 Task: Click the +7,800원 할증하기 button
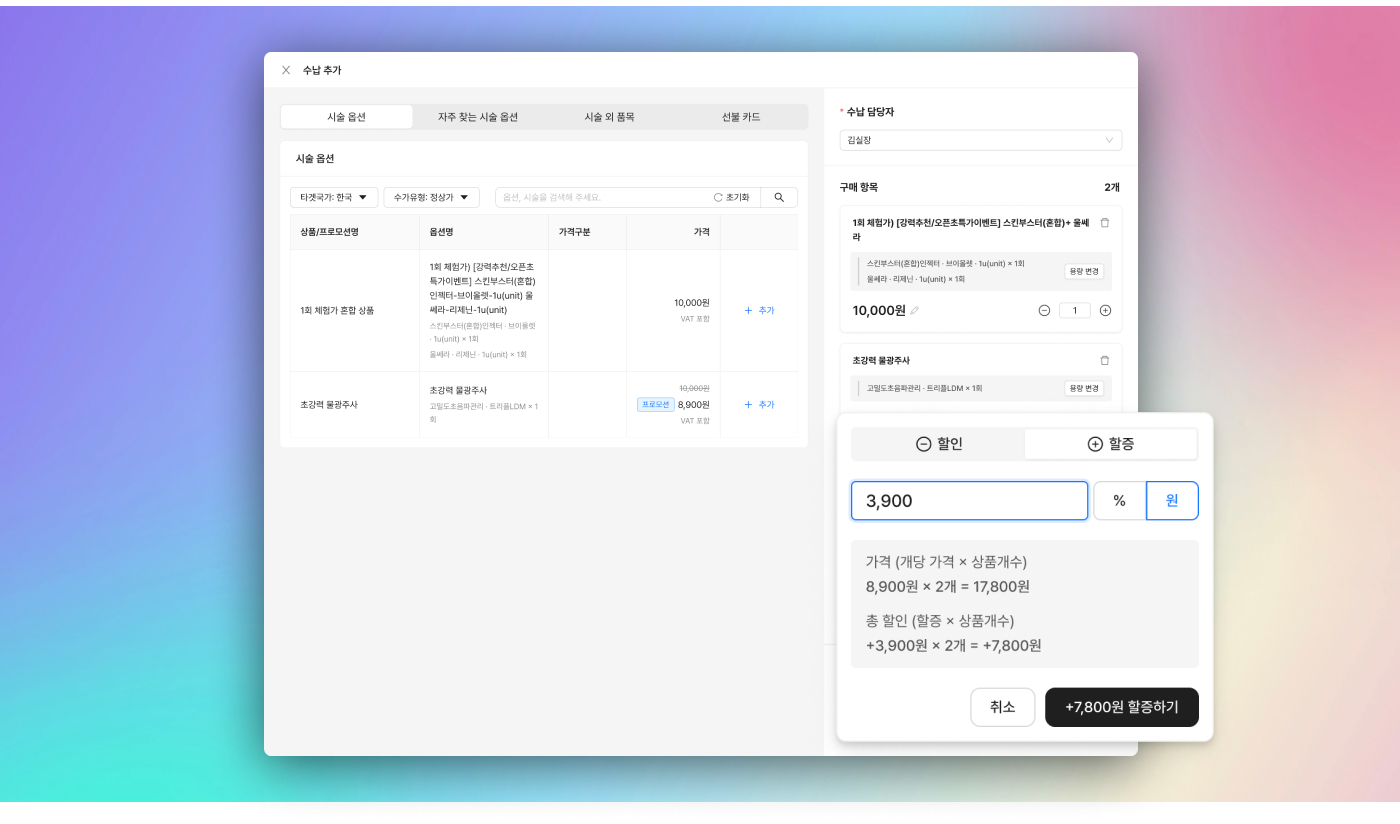click(1122, 707)
